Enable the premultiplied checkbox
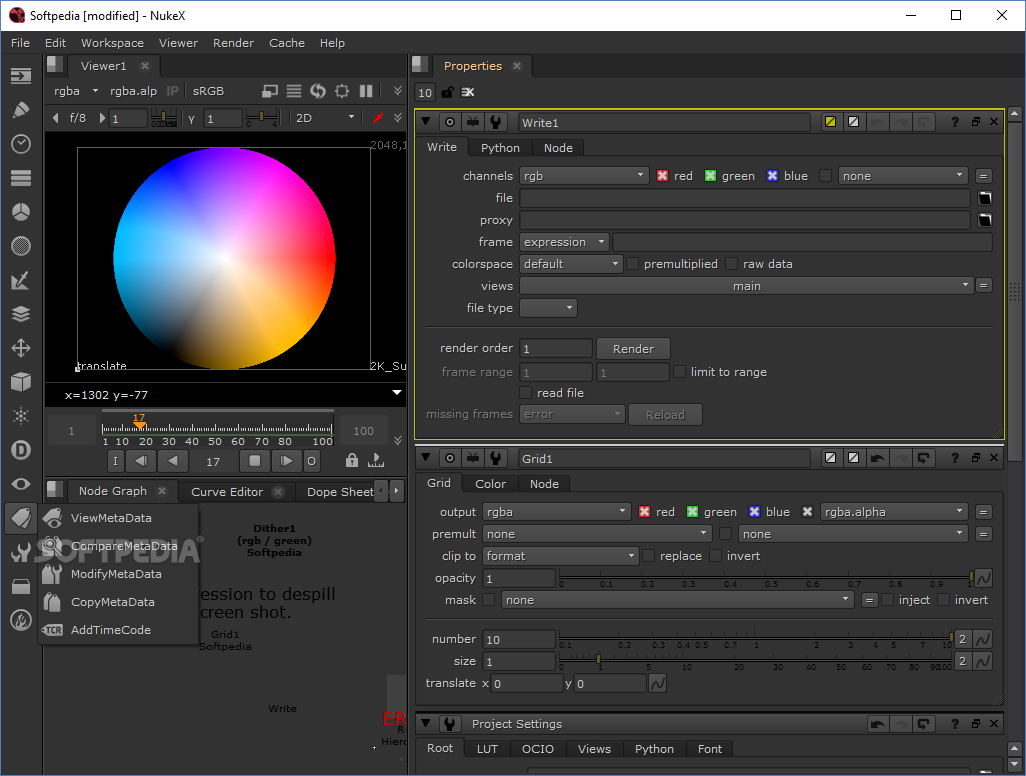This screenshot has width=1026, height=776. (x=632, y=264)
